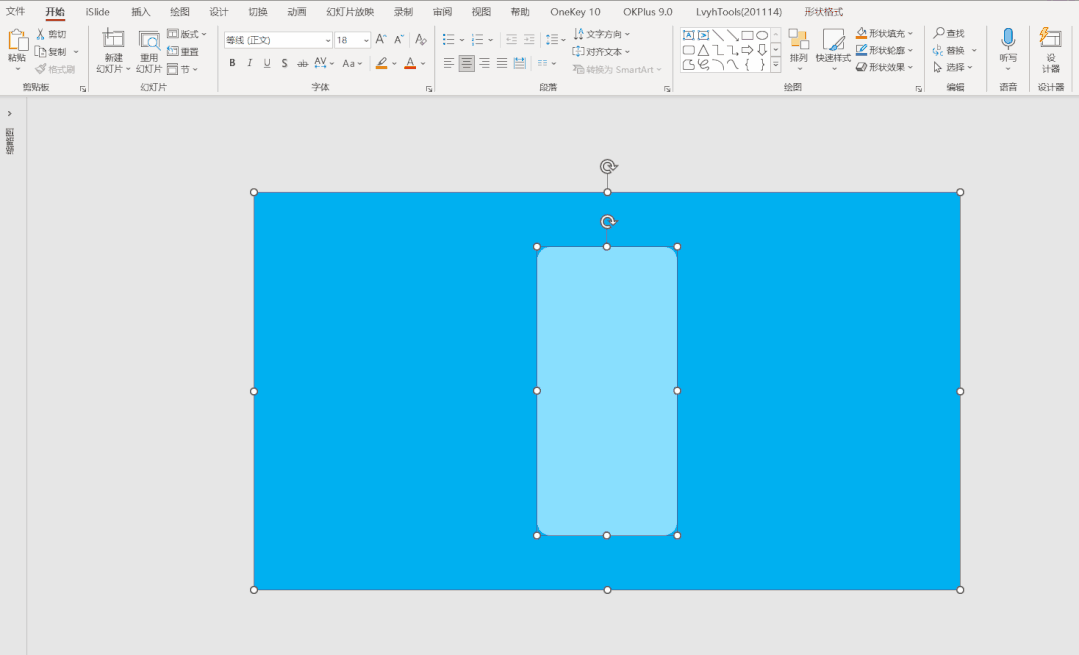Open Change Case Aa dropdown
Image resolution: width=1079 pixels, height=655 pixels.
point(352,63)
